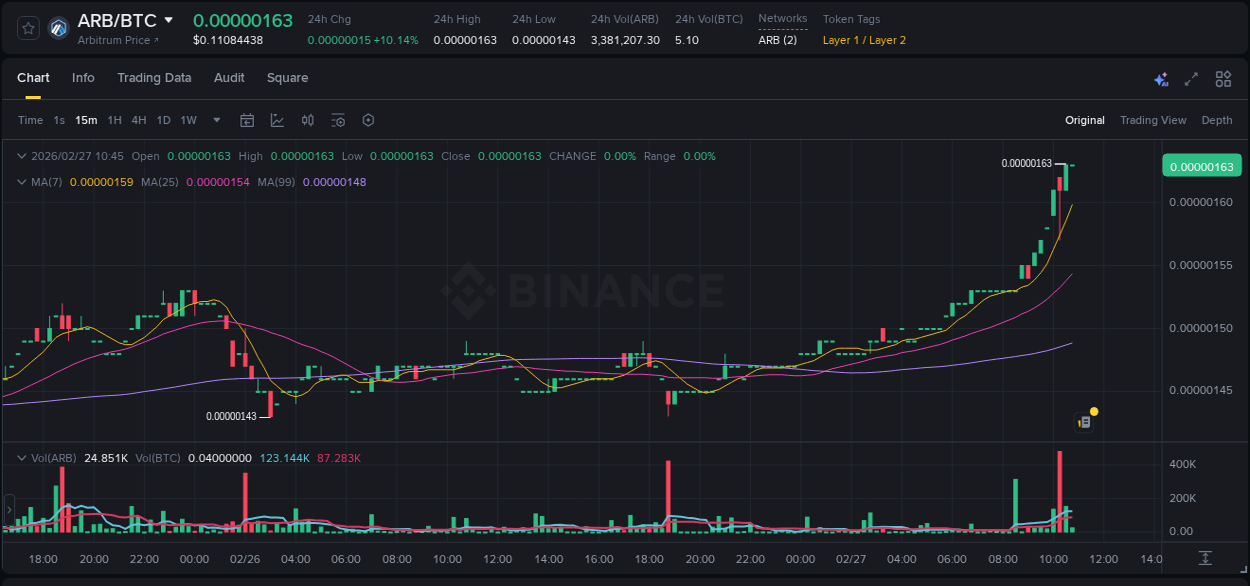Open the Depth chart view
The image size is (1250, 586).
click(x=1217, y=120)
